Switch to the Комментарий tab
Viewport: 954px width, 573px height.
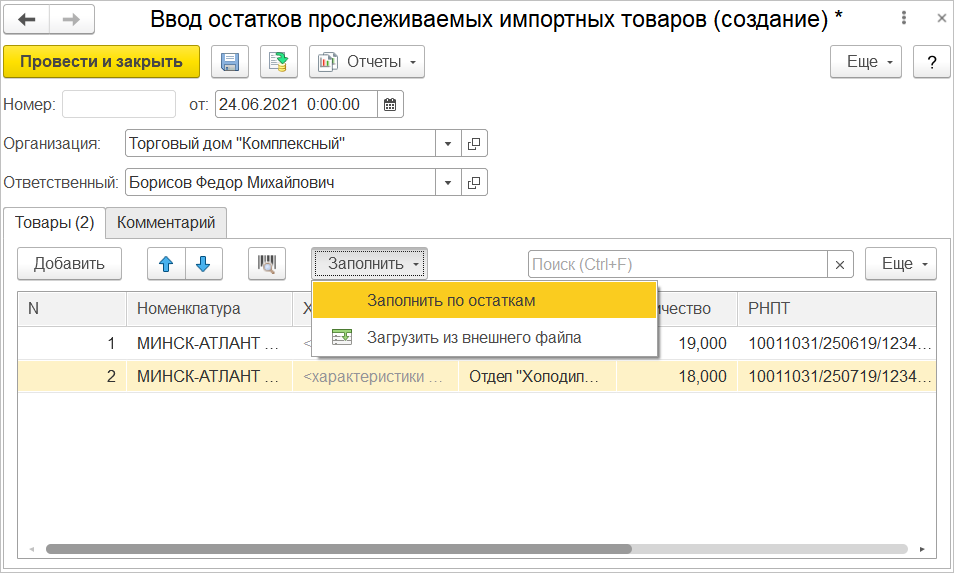[166, 222]
